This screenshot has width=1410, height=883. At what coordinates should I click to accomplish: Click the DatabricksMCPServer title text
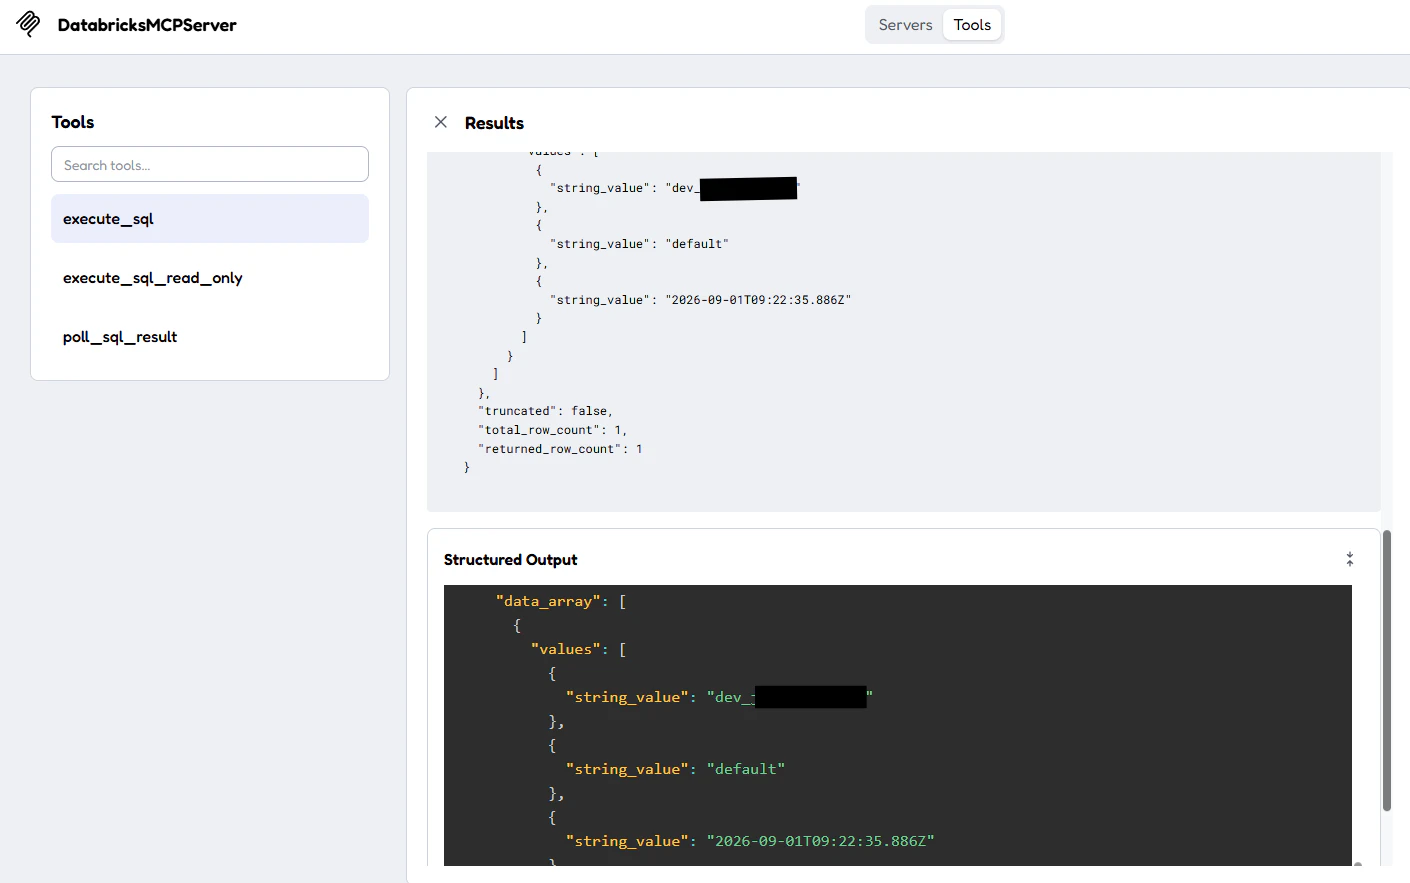[147, 25]
